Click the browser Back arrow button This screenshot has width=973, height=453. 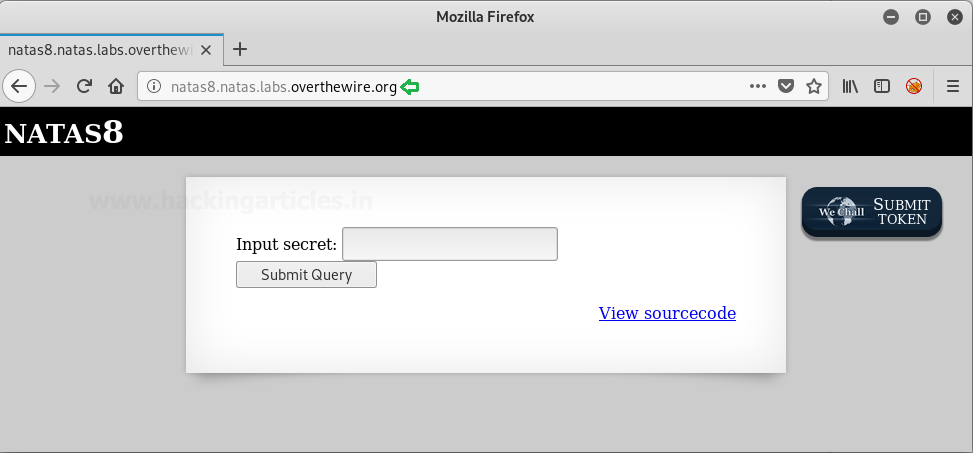(19, 86)
